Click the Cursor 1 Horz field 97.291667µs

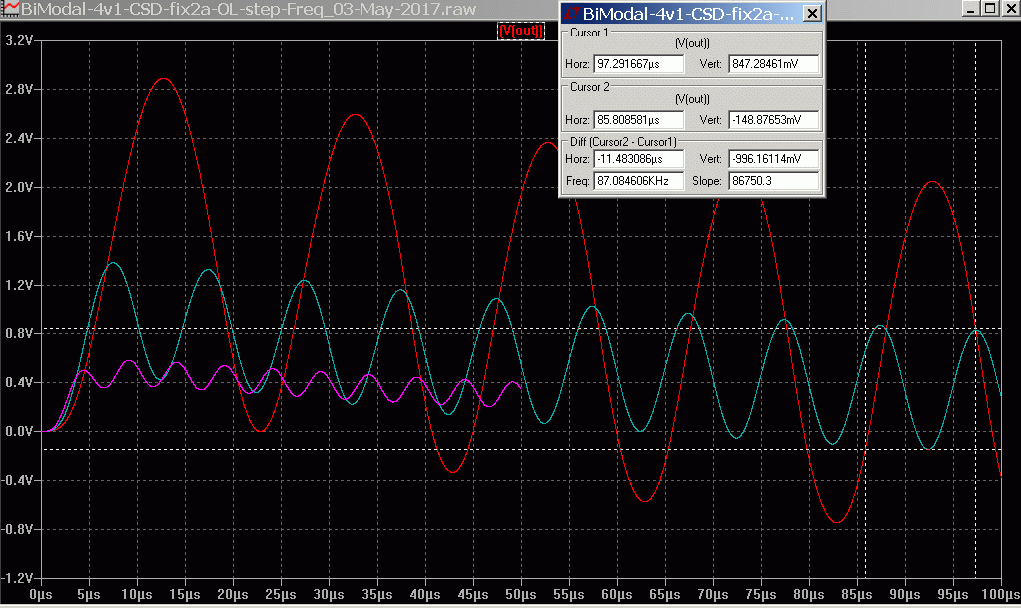639,64
